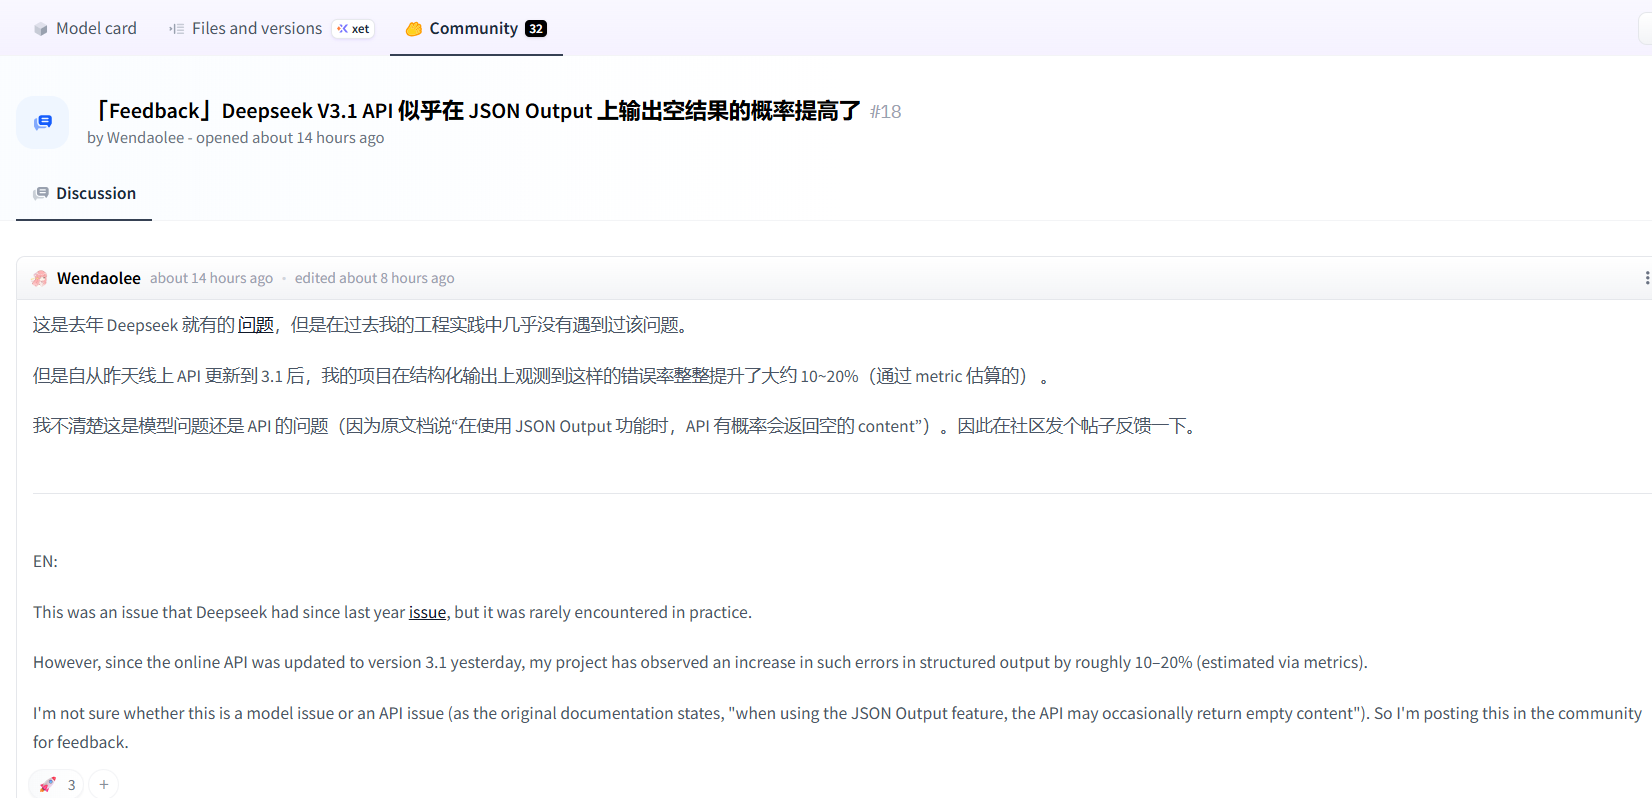Open Wendaolee profile from comment header
The height and width of the screenshot is (798, 1652).
99,278
